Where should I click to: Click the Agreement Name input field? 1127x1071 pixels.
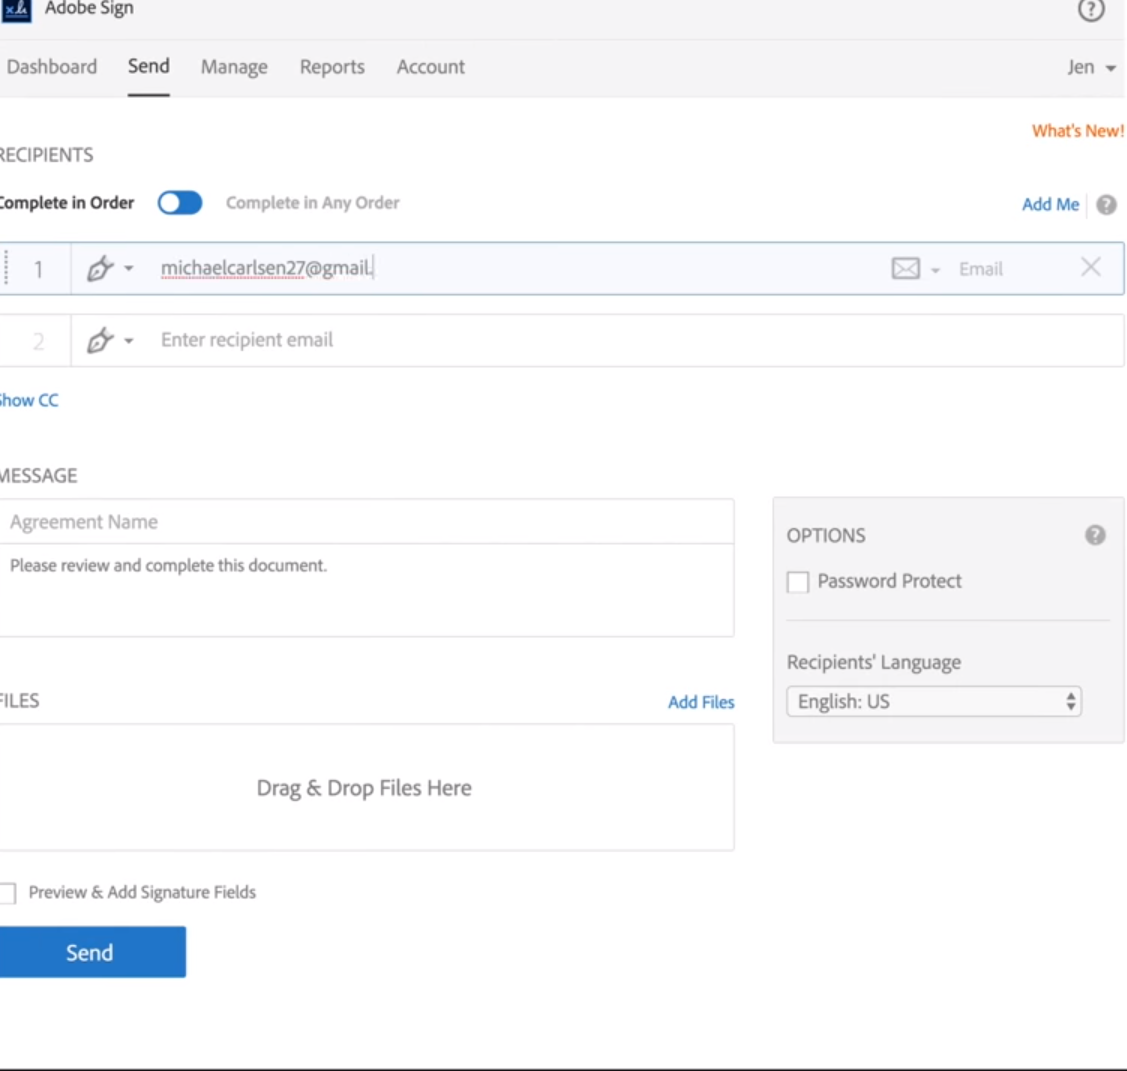click(x=366, y=522)
